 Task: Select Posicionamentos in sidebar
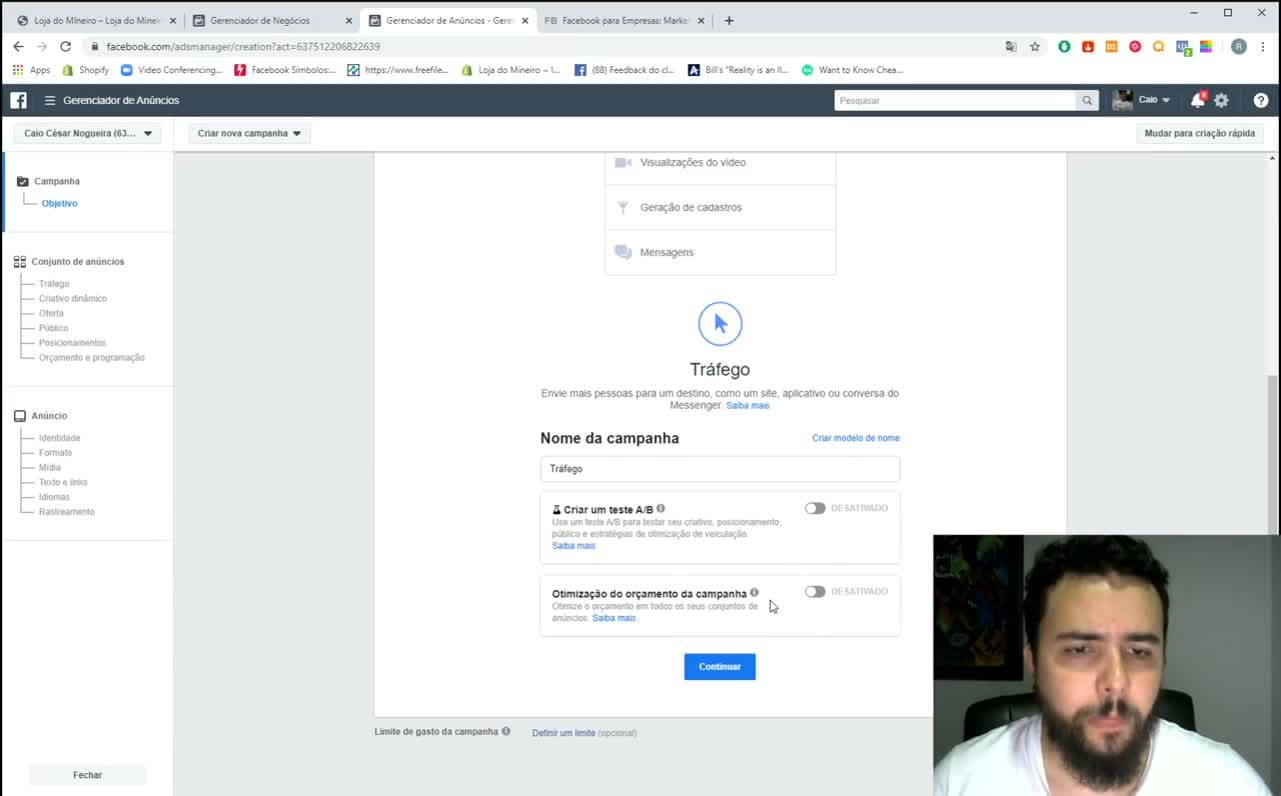pyautogui.click(x=72, y=343)
